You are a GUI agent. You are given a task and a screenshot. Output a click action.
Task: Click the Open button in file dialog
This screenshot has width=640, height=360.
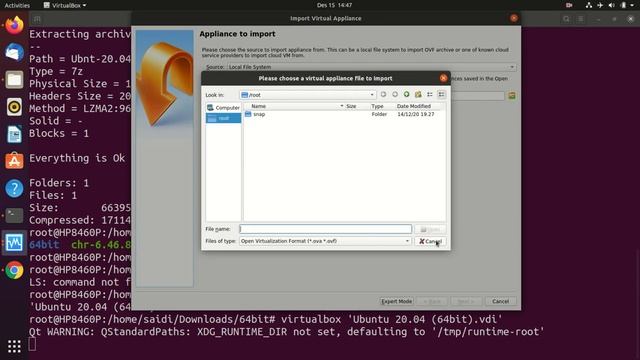coord(430,229)
